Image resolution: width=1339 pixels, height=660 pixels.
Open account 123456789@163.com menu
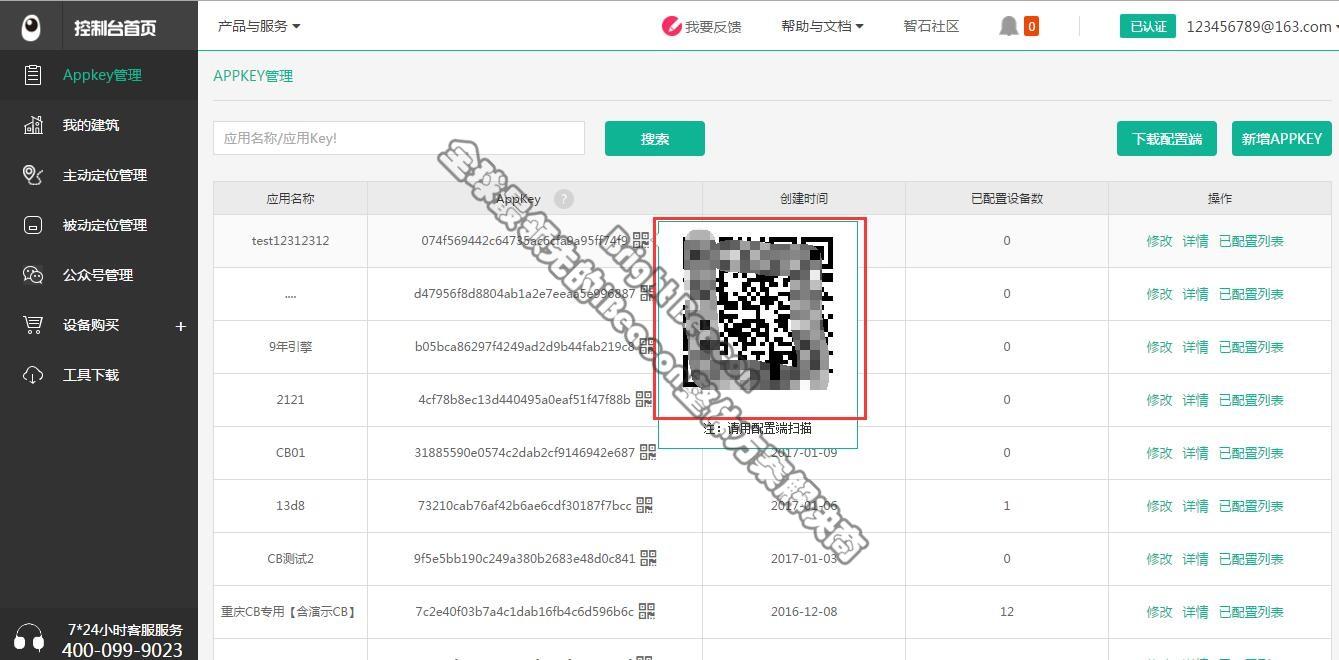[x=1262, y=26]
